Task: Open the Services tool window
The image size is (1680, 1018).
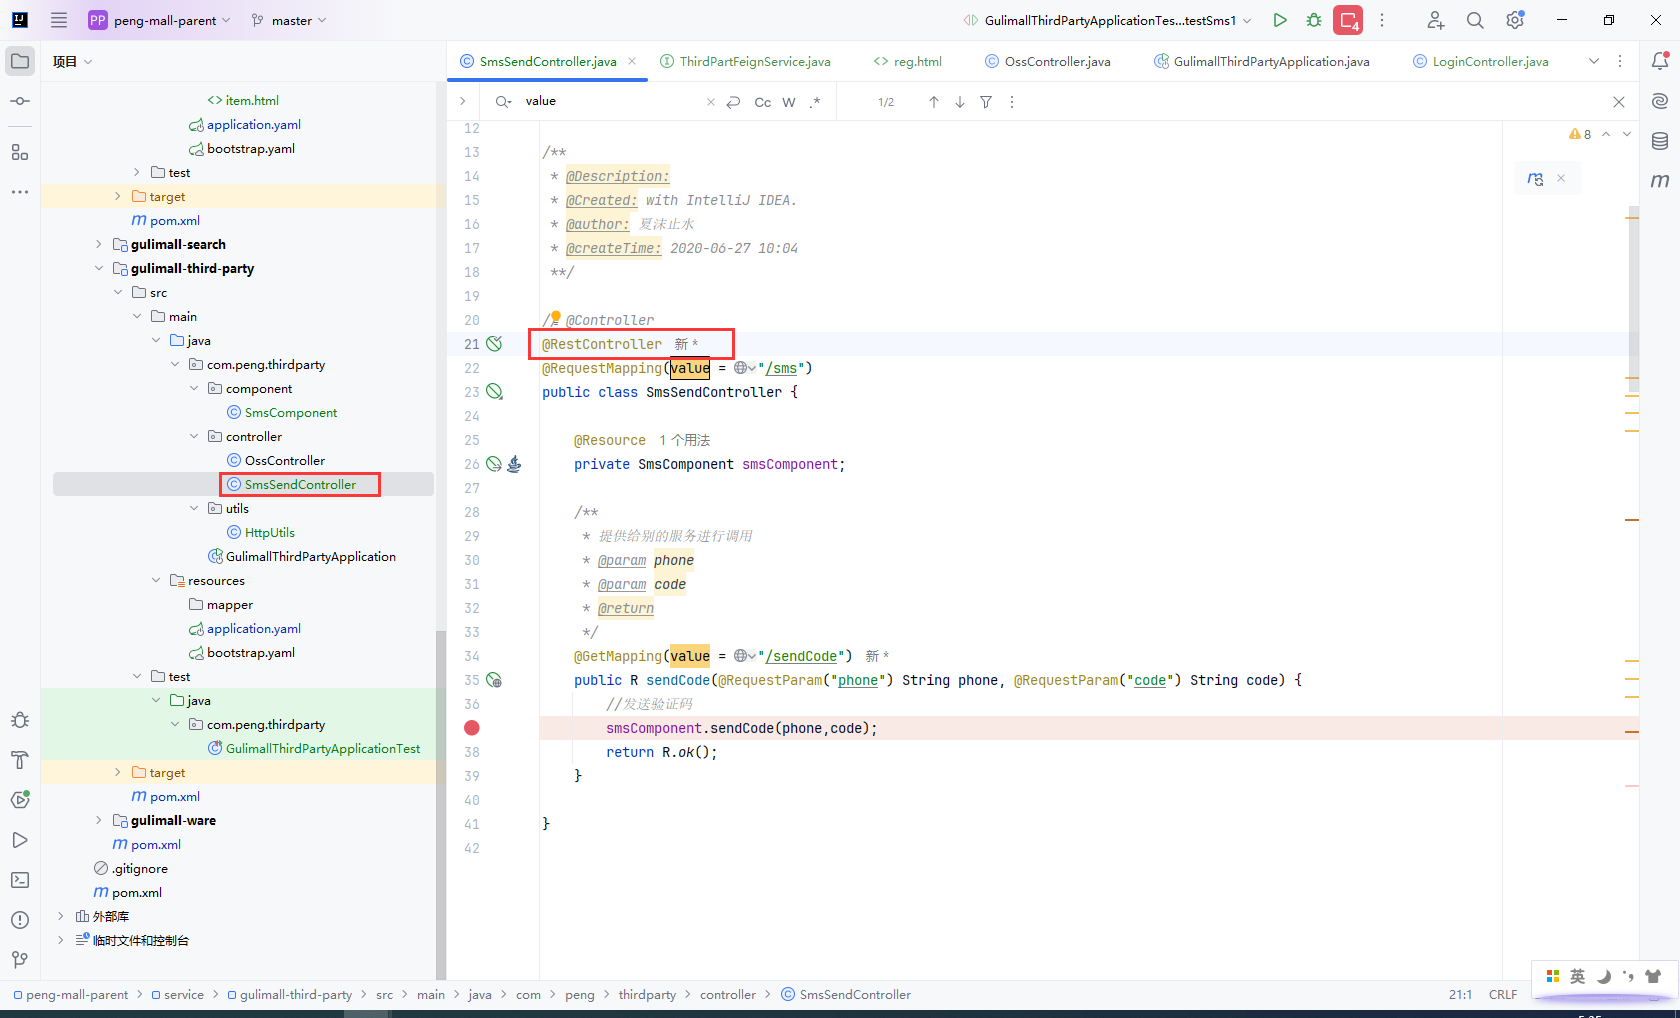Action: (20, 800)
